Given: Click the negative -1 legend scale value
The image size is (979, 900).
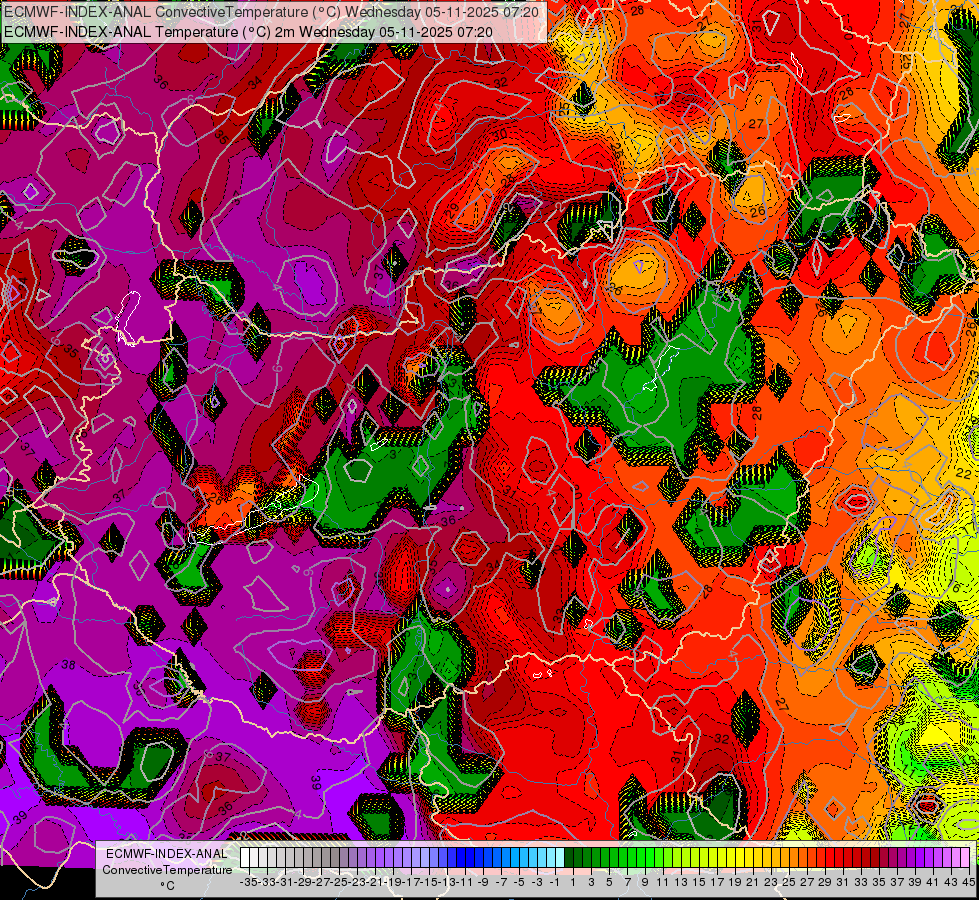Looking at the screenshot, I should [555, 882].
